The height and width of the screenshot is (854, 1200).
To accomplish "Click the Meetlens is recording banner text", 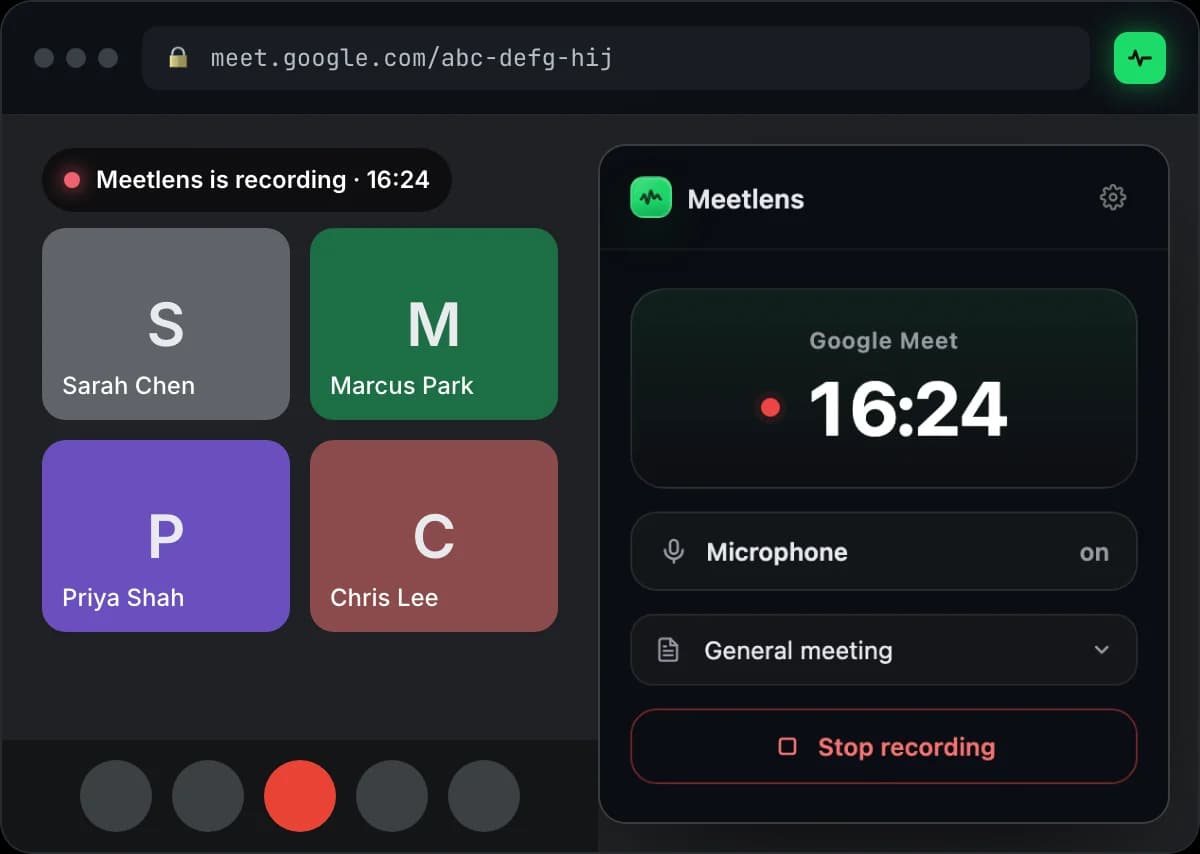I will tap(263, 180).
